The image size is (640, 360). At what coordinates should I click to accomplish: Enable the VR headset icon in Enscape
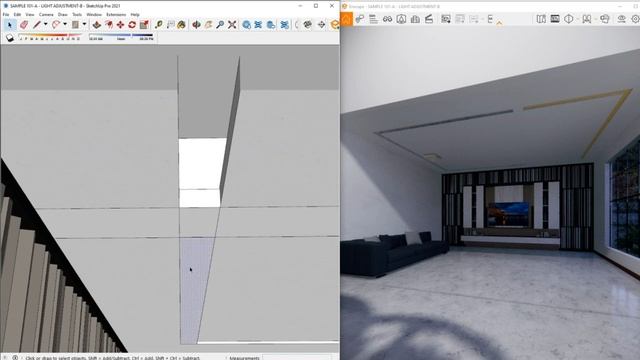604,19
